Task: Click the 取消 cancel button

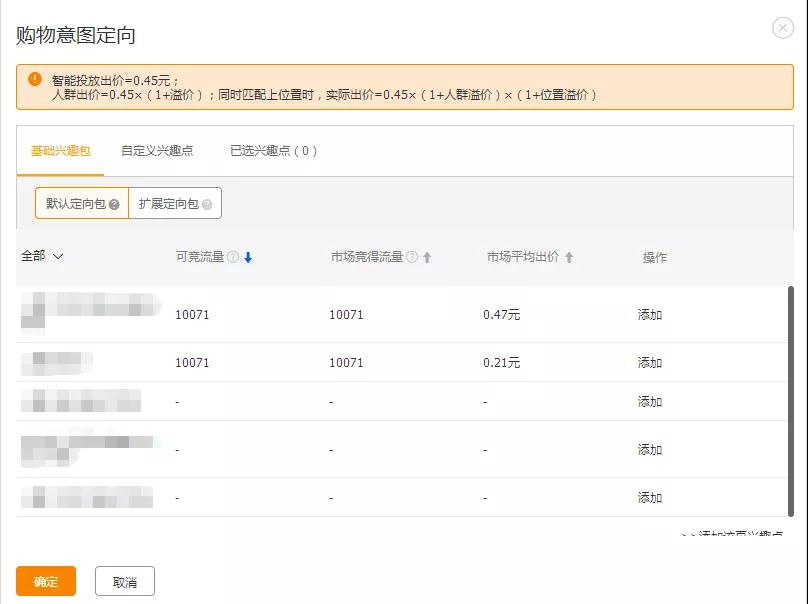Action: tap(124, 581)
